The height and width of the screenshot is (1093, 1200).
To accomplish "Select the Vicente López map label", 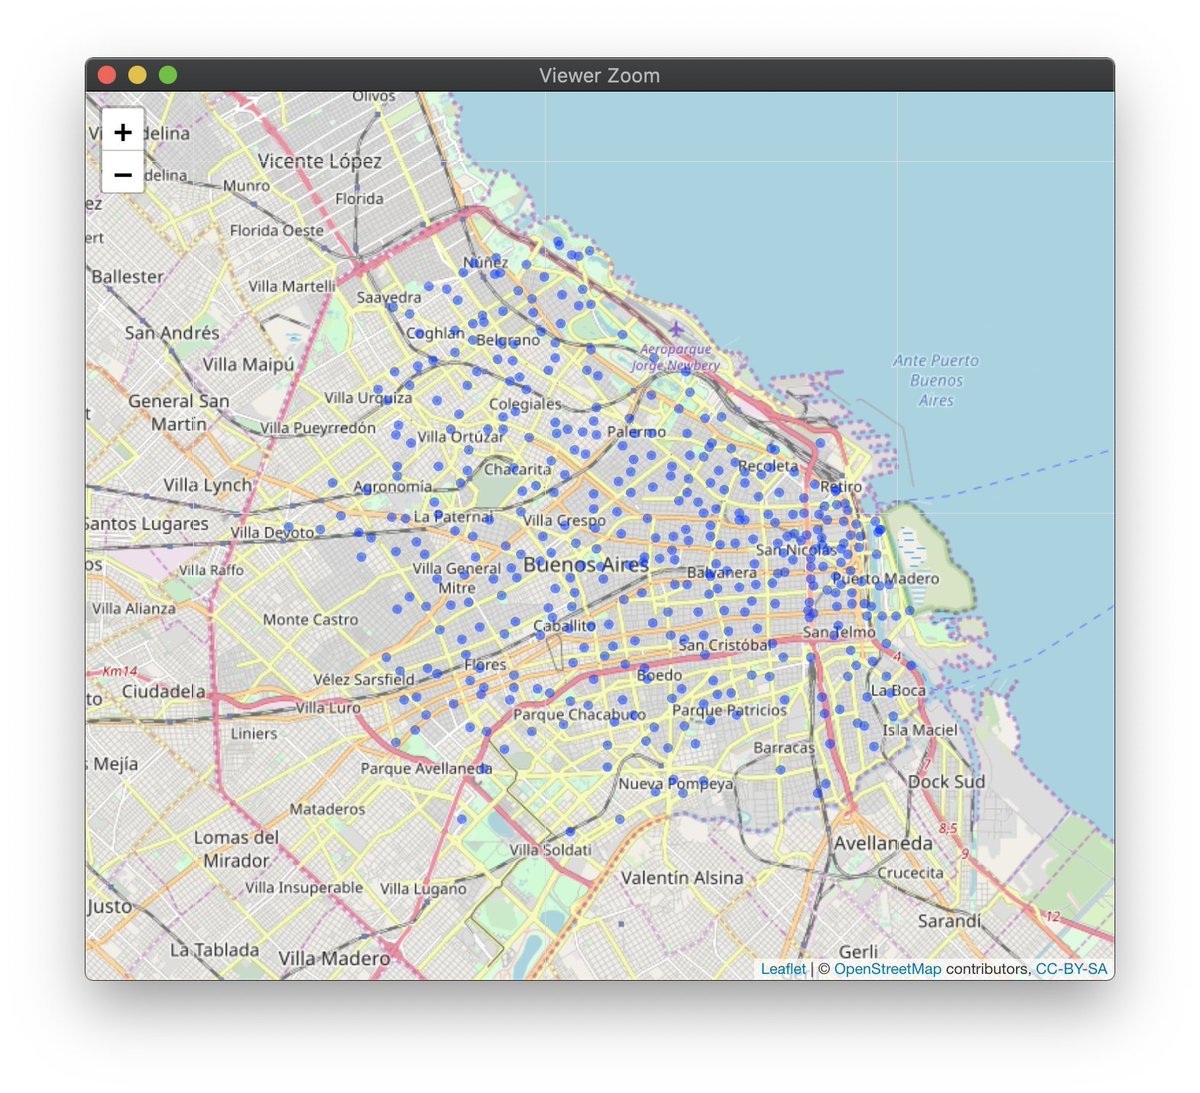I will click(319, 161).
